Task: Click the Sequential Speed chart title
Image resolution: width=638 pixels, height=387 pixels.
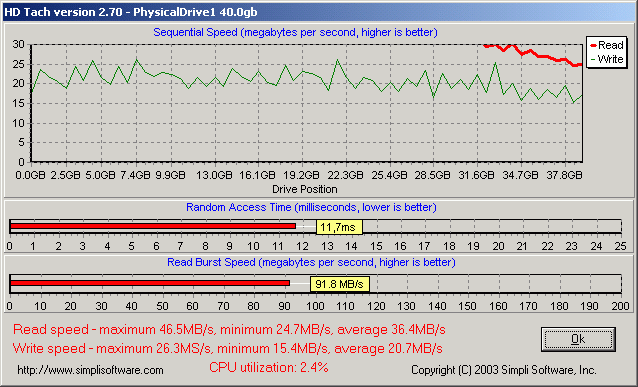Action: pos(295,32)
